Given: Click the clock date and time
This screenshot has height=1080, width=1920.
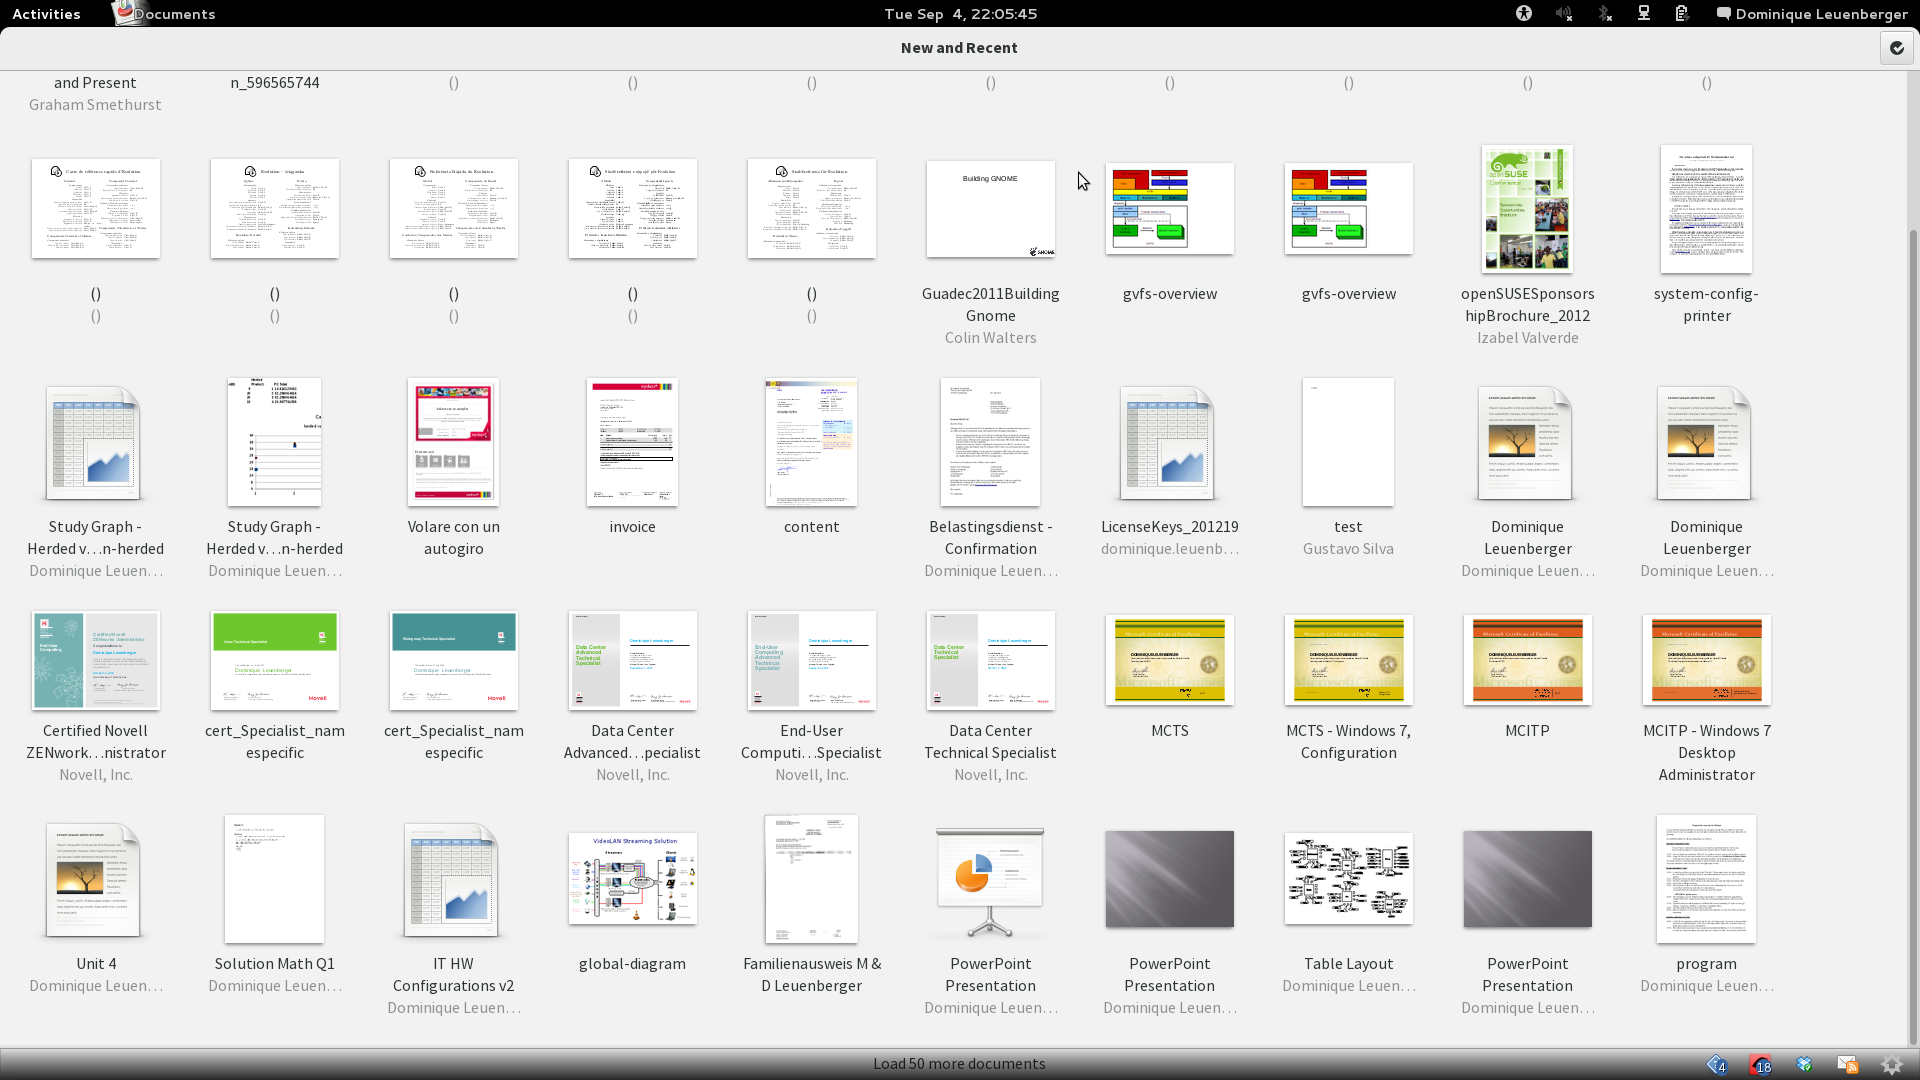Looking at the screenshot, I should 960,14.
